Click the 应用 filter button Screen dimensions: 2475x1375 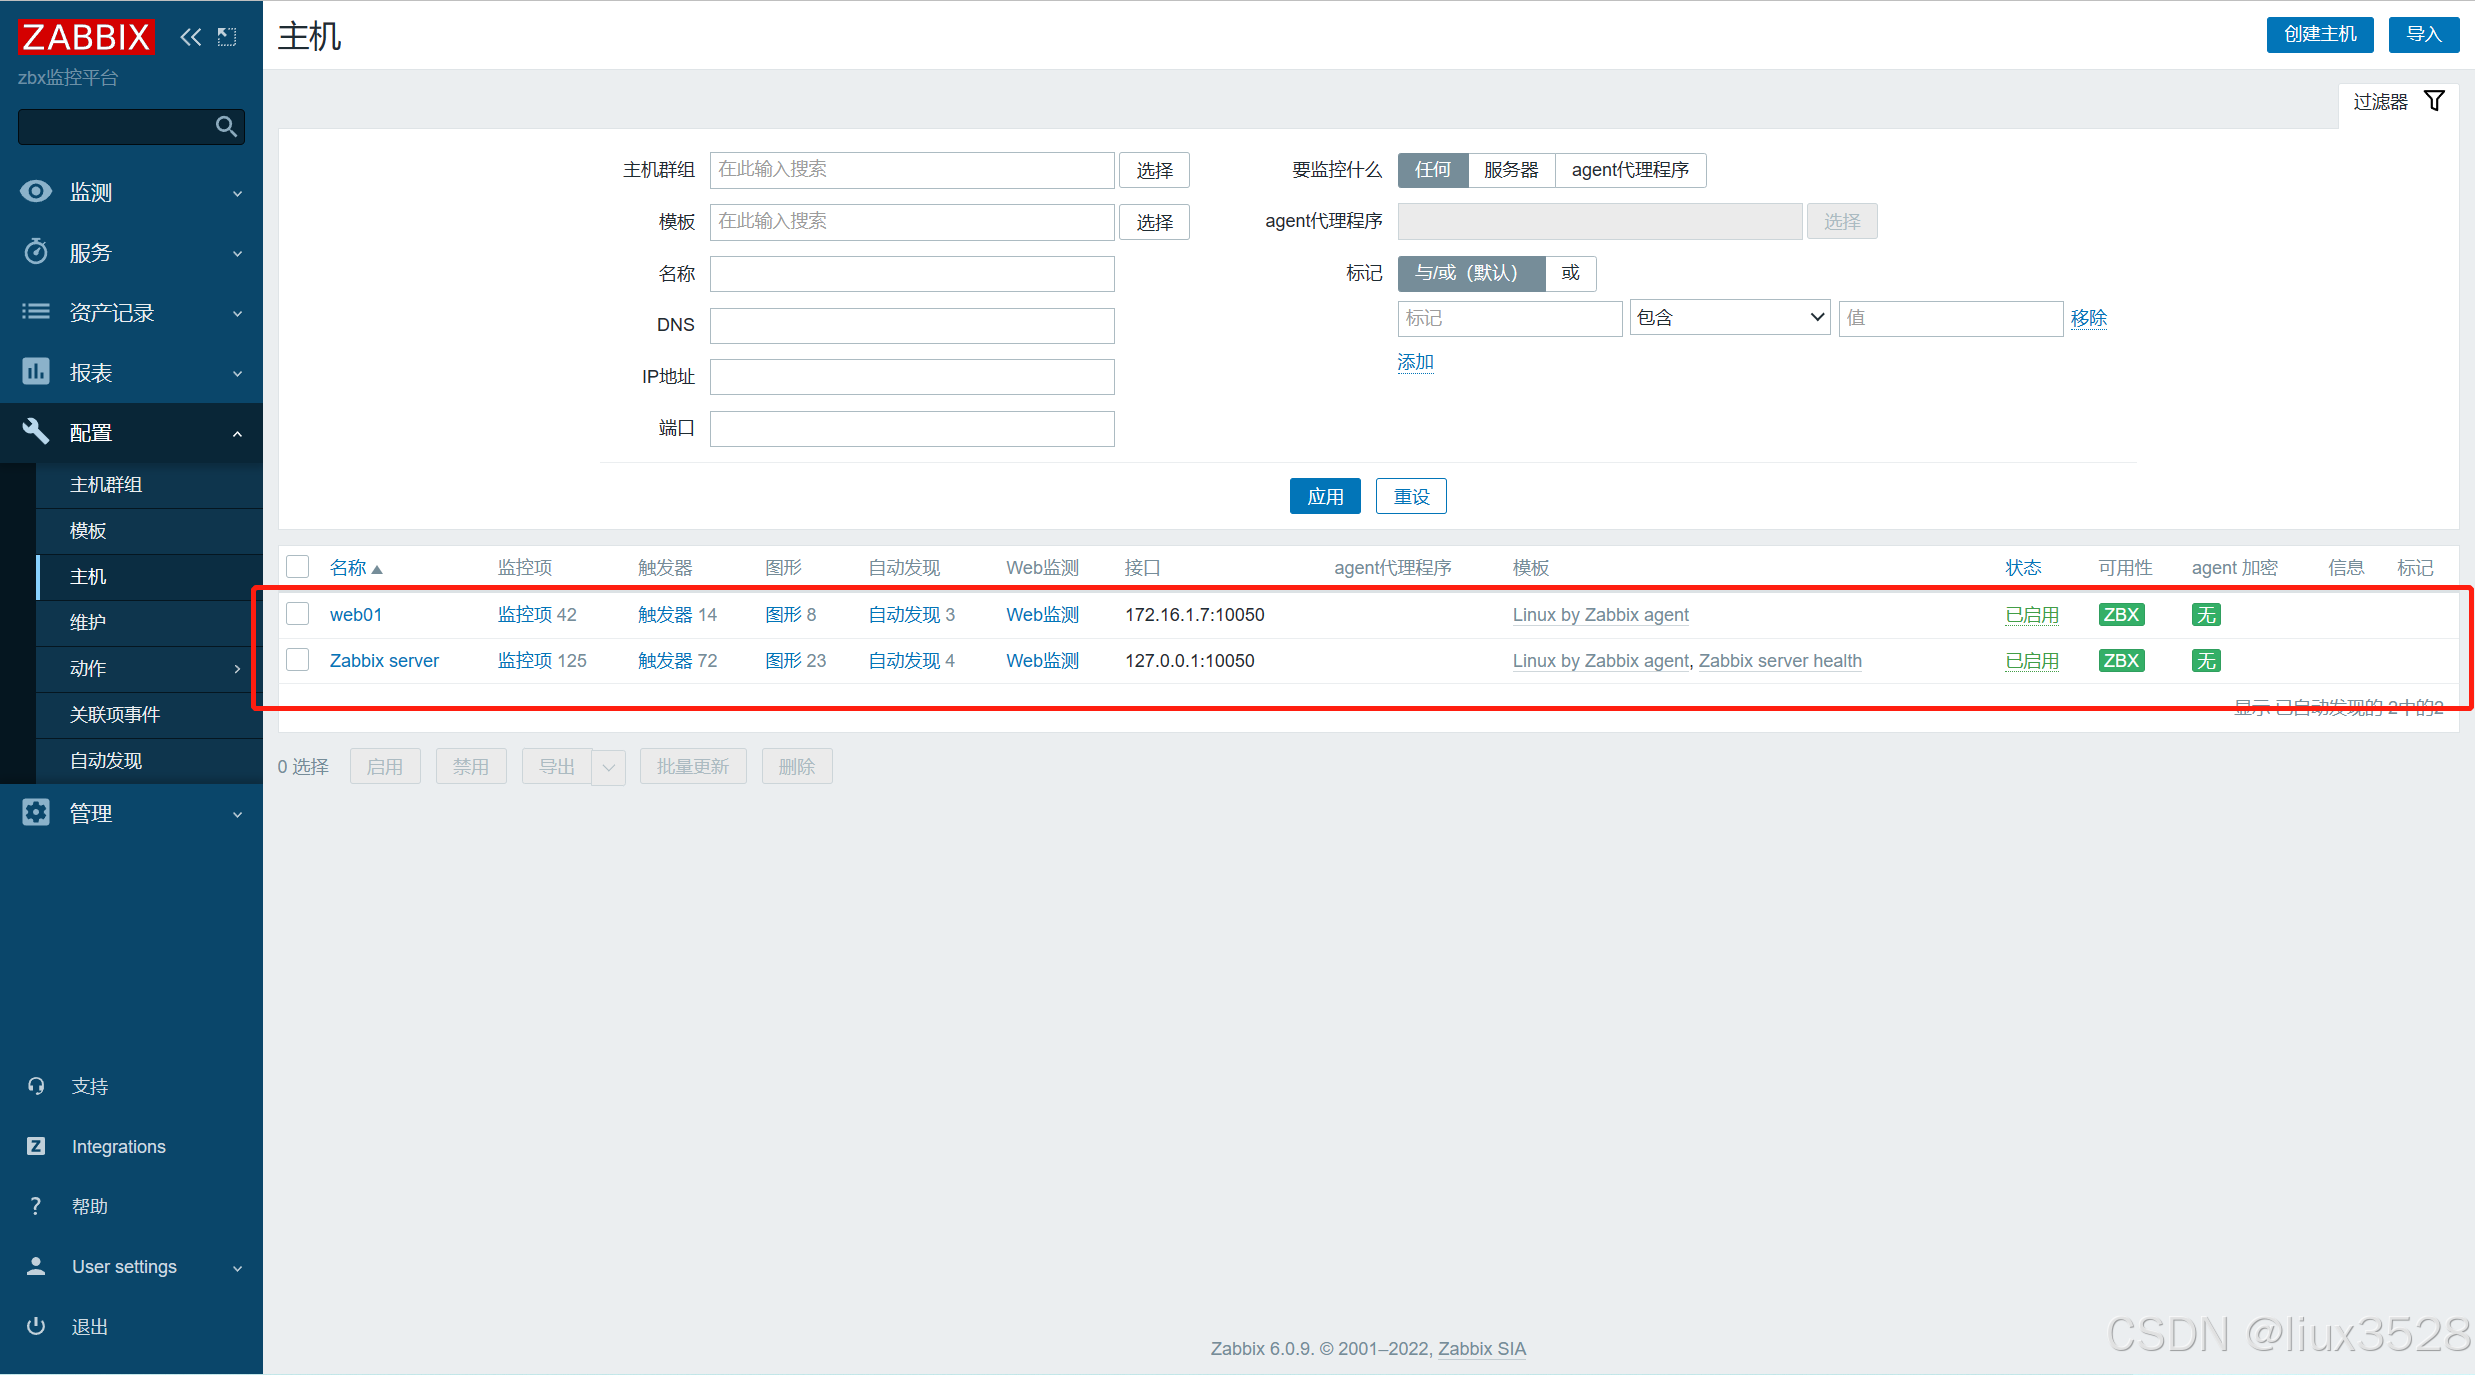point(1325,496)
